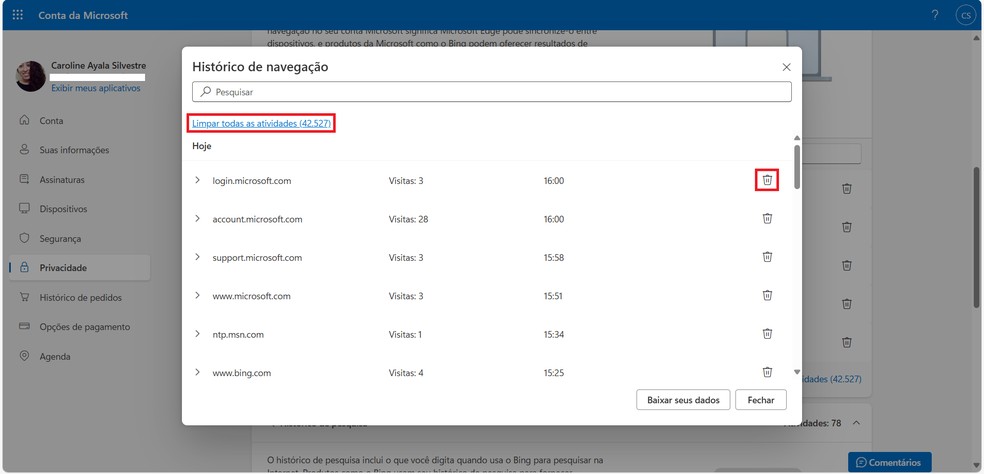Delete the www.microsoft.com history entry

(767, 295)
